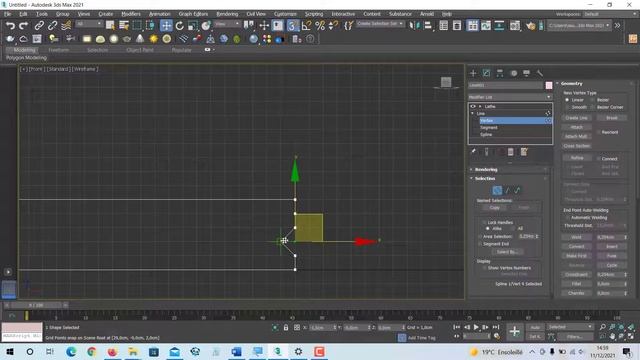Select Segment sub-object icon in Selection
This screenshot has height=360, width=640.
[x=507, y=190]
